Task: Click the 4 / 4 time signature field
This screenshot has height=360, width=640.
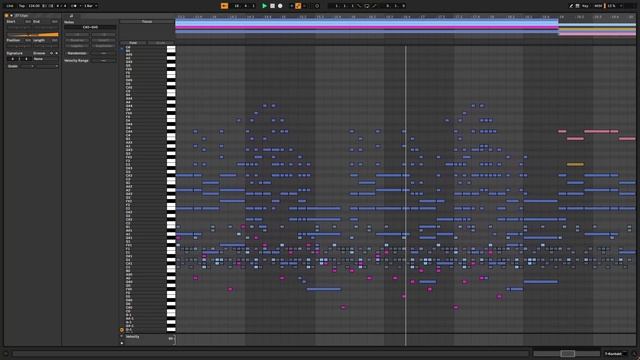Action: [x=61, y=6]
